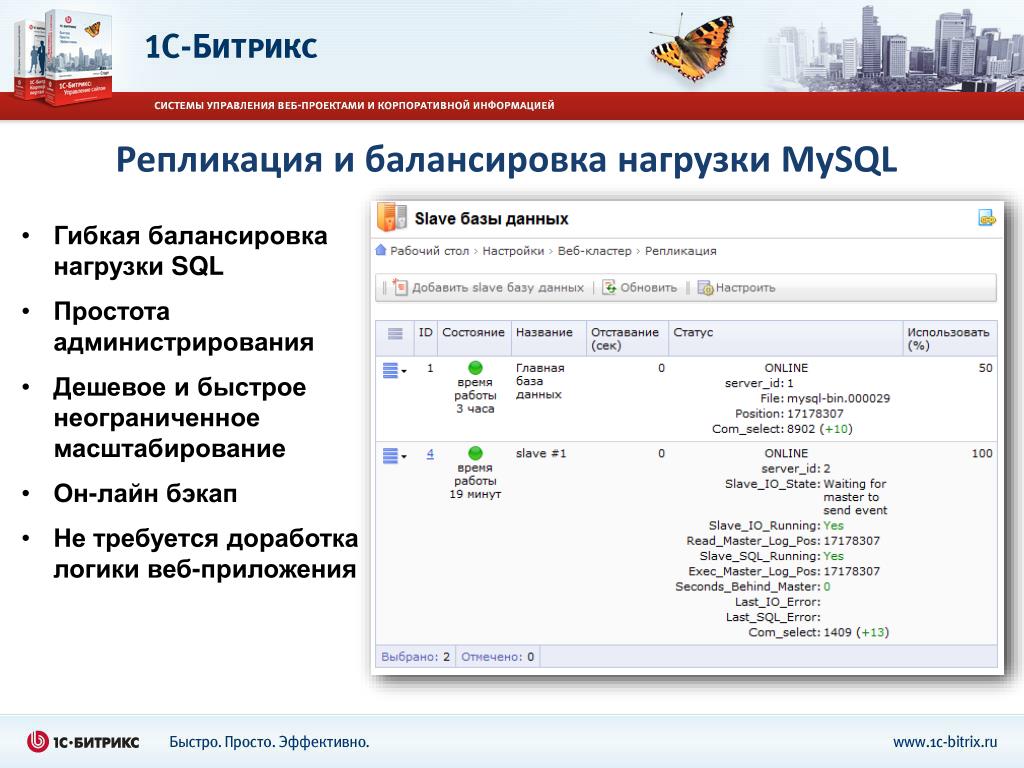Sort by Отставание (сек) column header
Screen dimensions: 1024x768
[625, 339]
